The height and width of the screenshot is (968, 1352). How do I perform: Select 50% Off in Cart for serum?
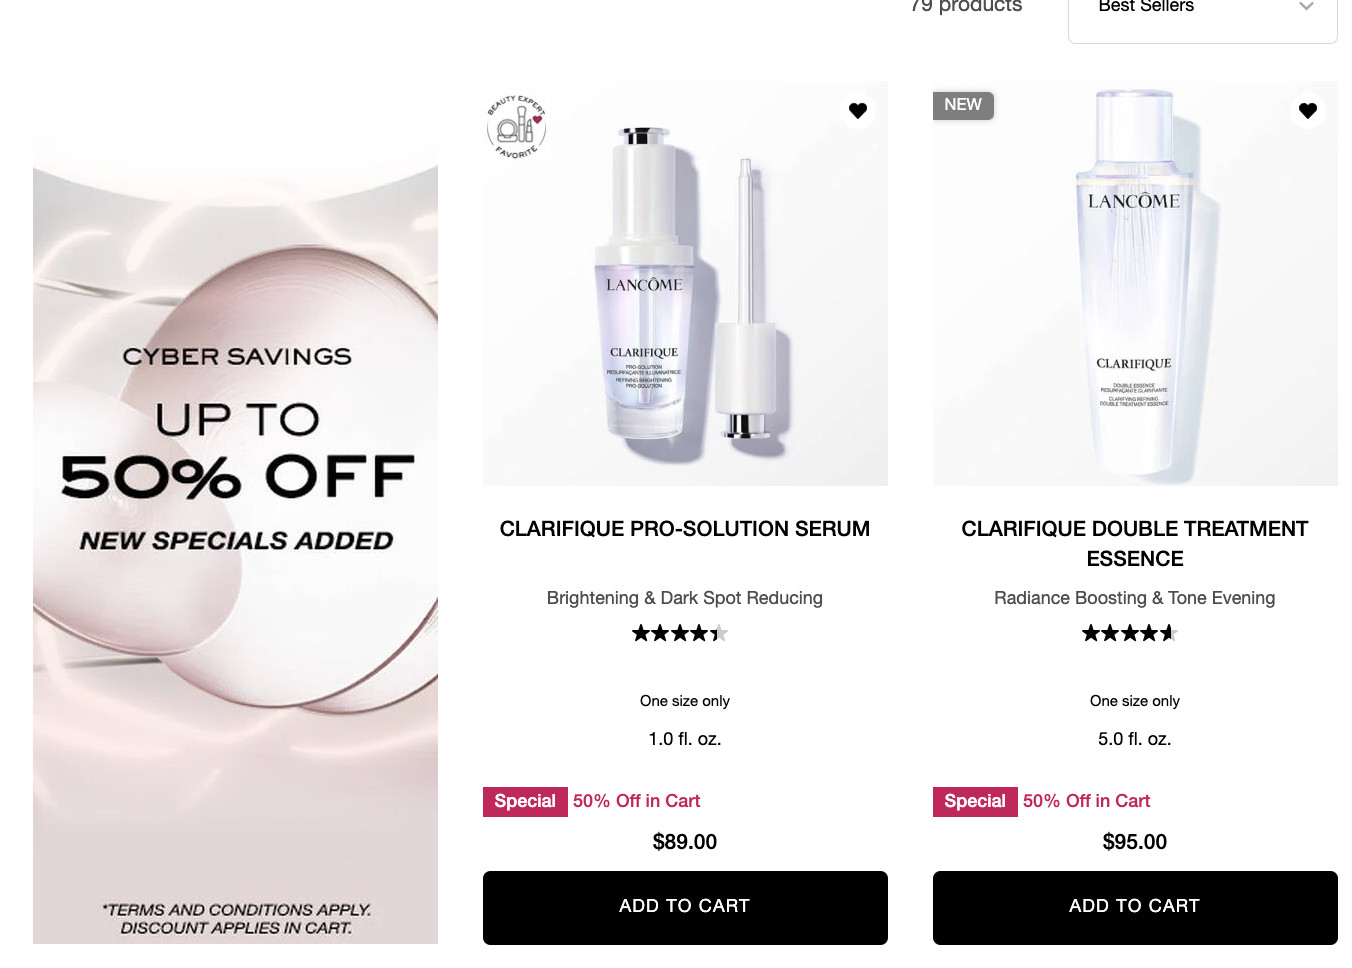tap(636, 801)
